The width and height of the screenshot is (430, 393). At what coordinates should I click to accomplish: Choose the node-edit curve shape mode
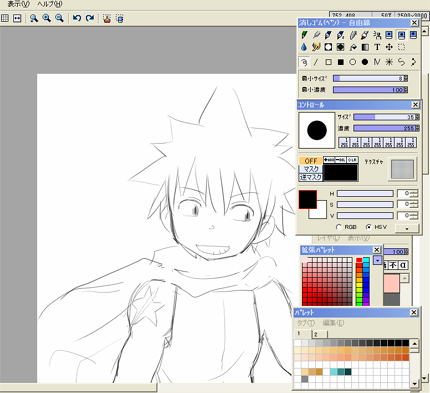tap(413, 62)
